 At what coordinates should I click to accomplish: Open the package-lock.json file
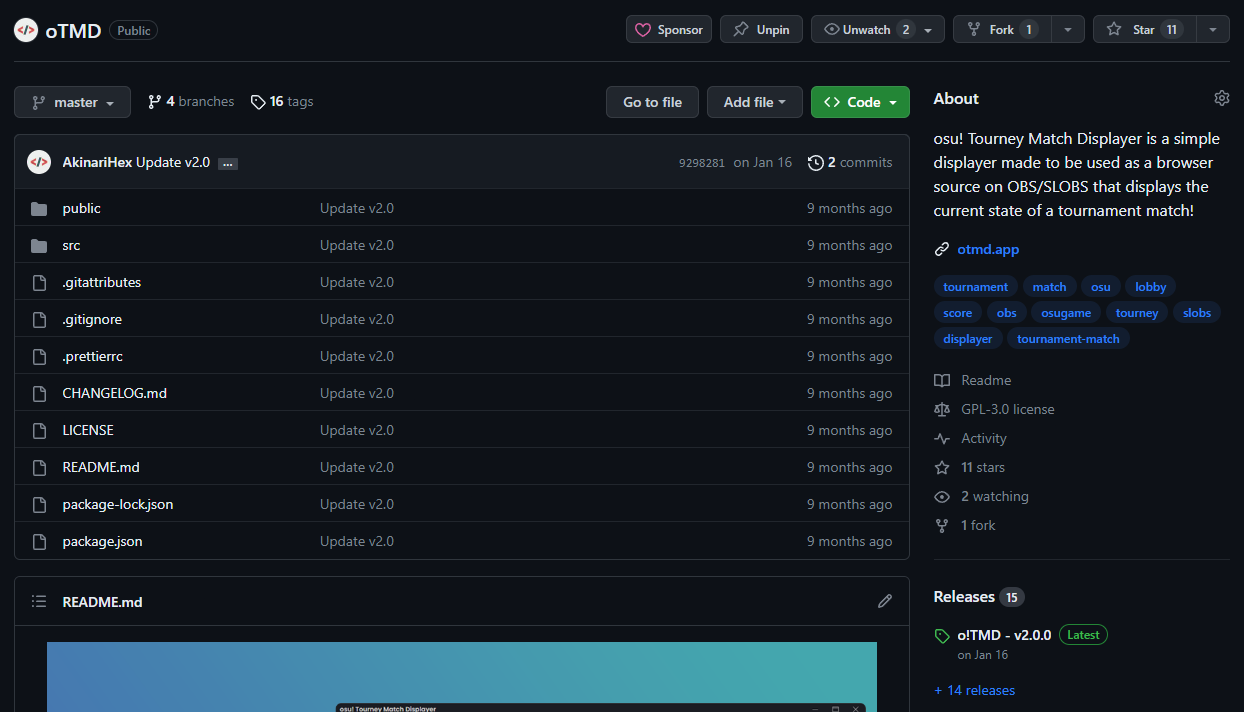(x=118, y=504)
